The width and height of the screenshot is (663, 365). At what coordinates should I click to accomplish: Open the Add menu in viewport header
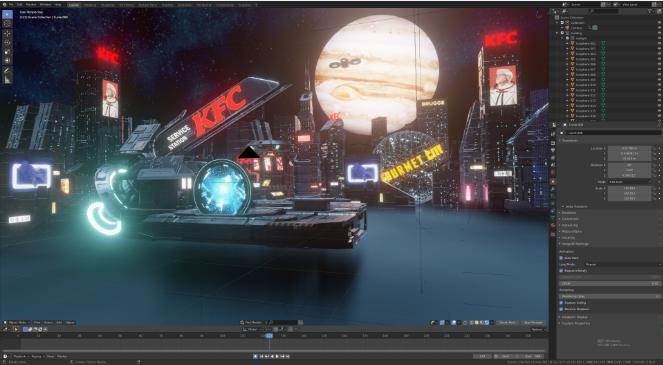(59, 322)
